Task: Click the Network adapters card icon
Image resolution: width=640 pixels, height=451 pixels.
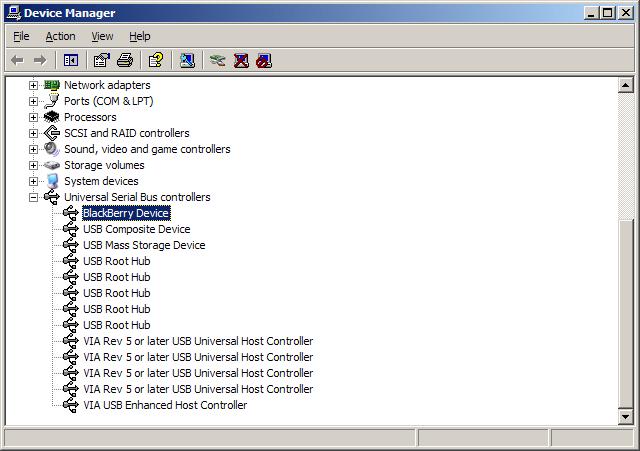Action: tap(52, 85)
